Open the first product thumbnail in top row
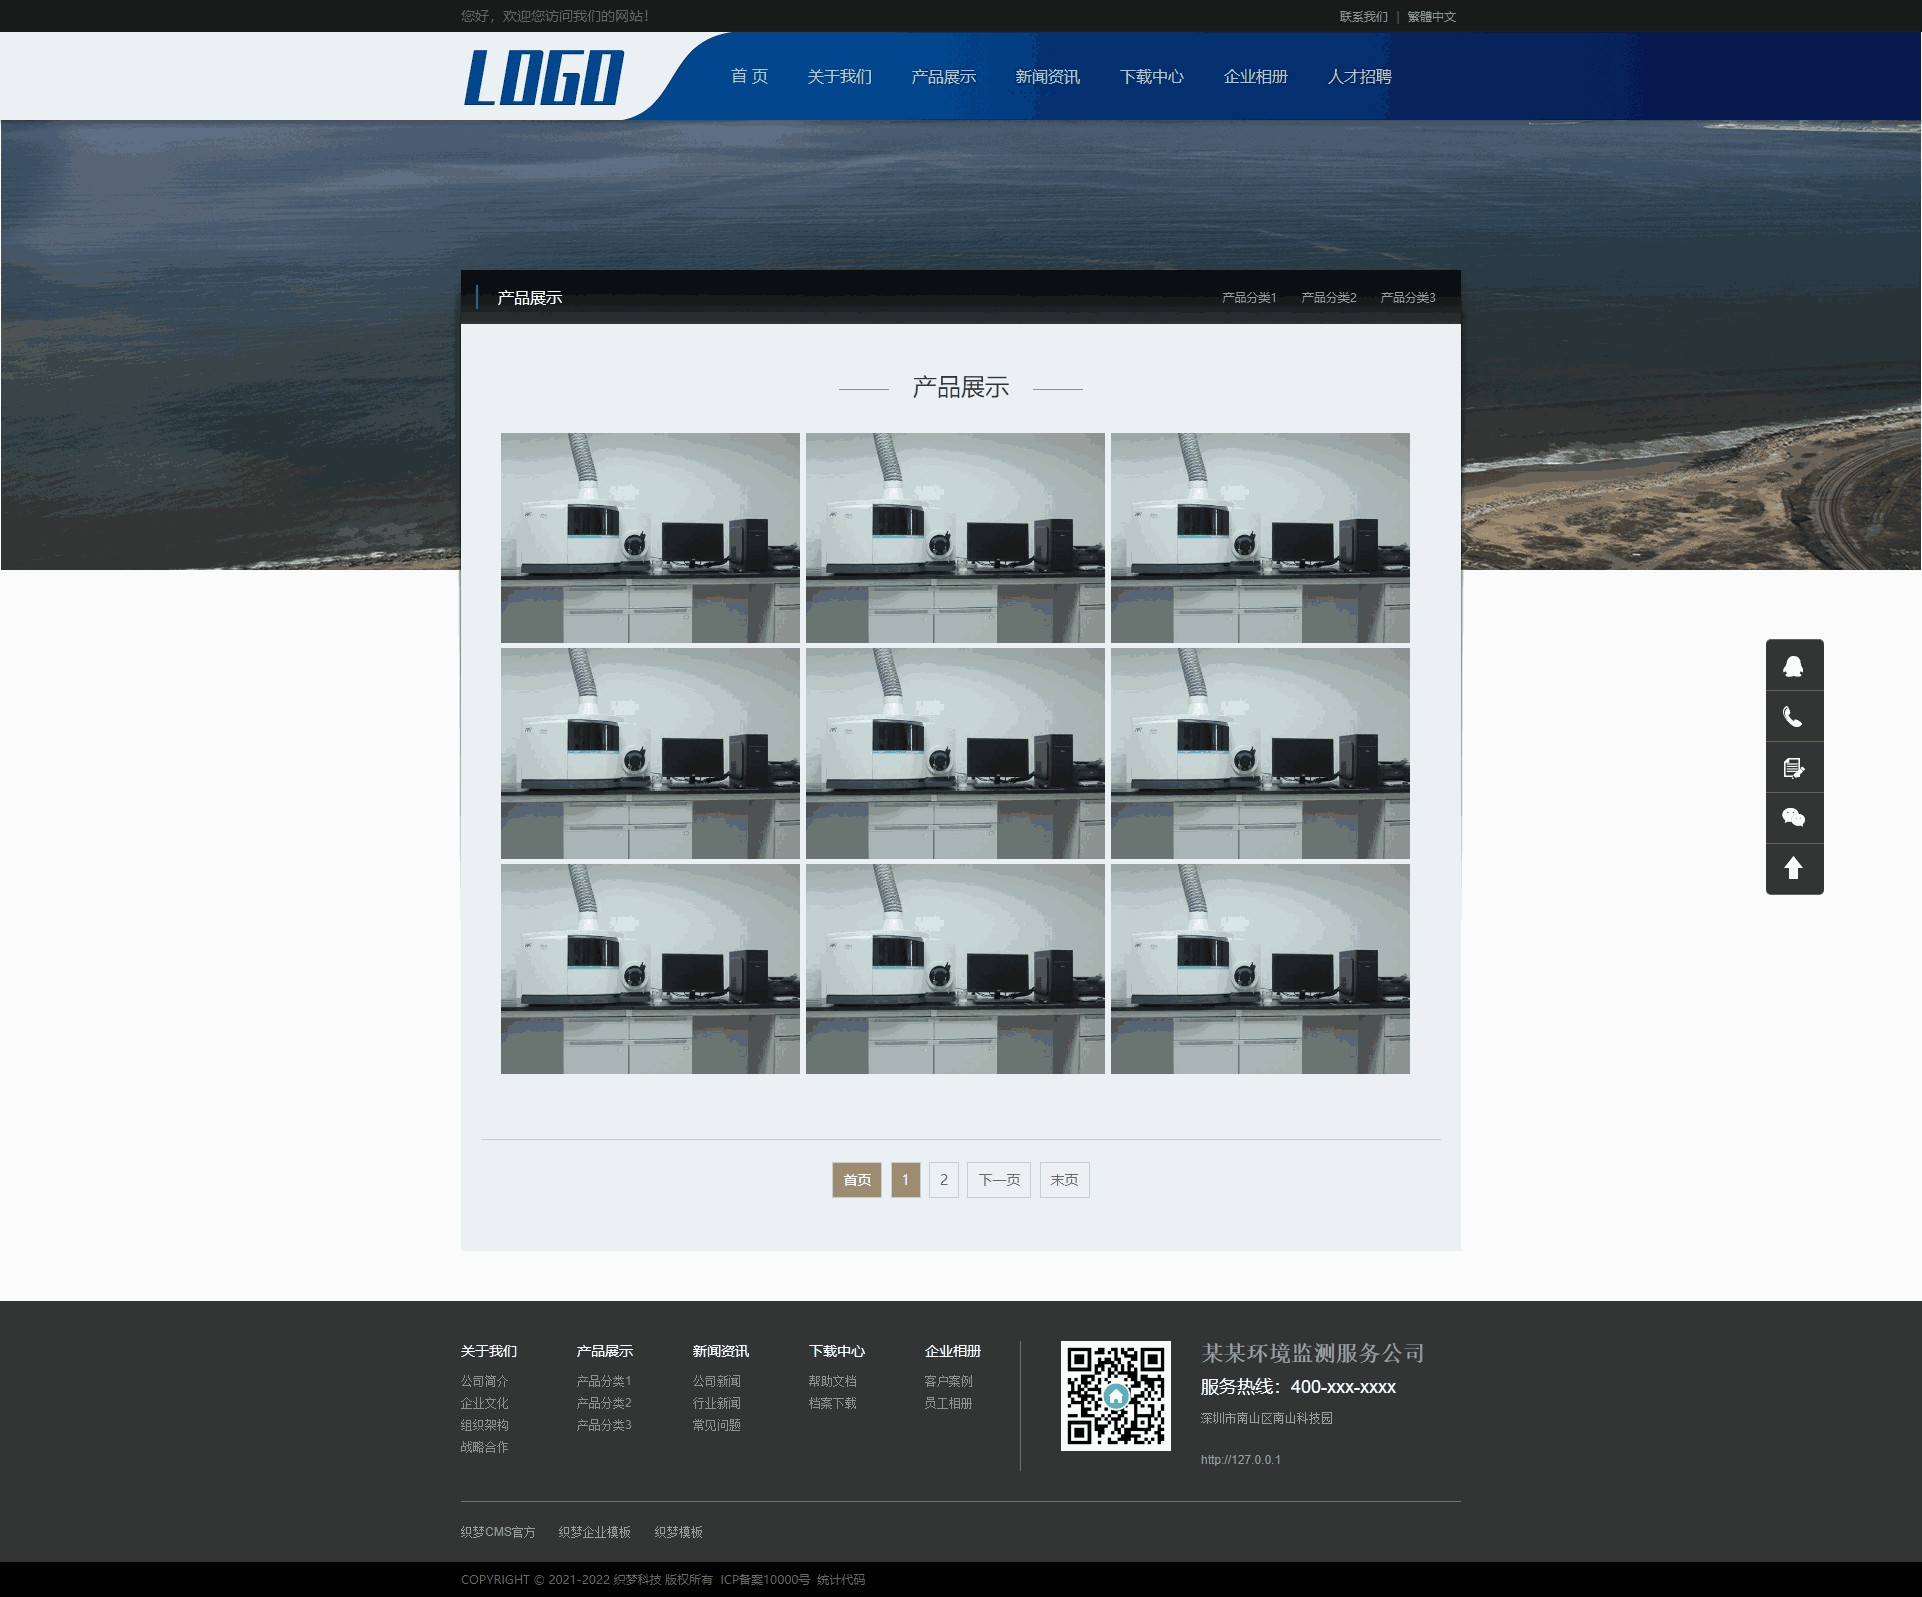 coord(650,537)
